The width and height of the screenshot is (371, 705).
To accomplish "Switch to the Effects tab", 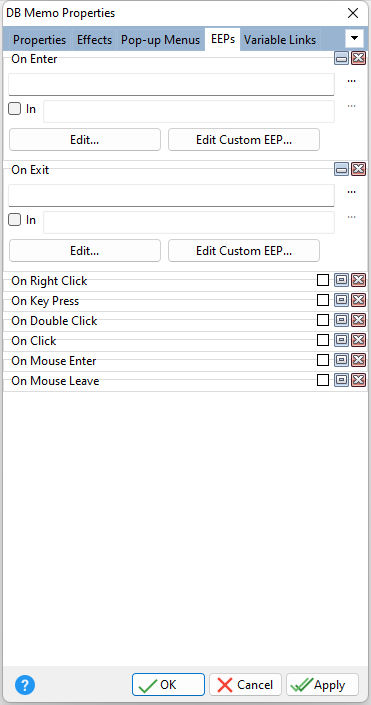I will click(x=94, y=40).
